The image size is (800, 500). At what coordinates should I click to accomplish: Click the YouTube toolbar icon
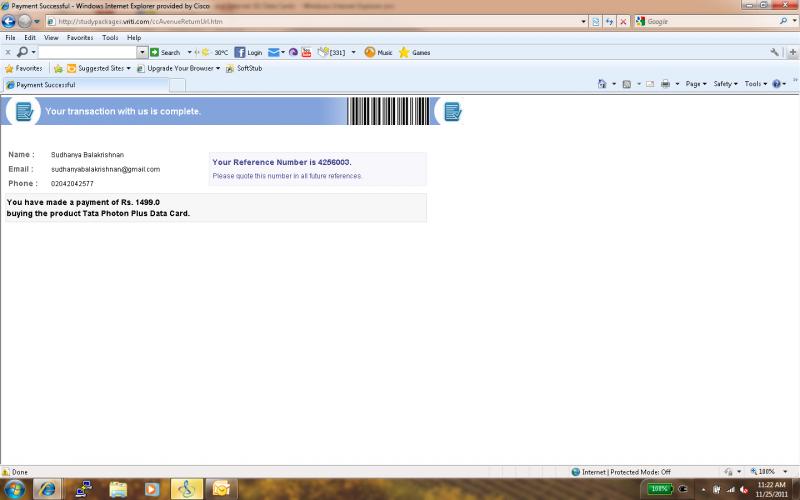(306, 52)
